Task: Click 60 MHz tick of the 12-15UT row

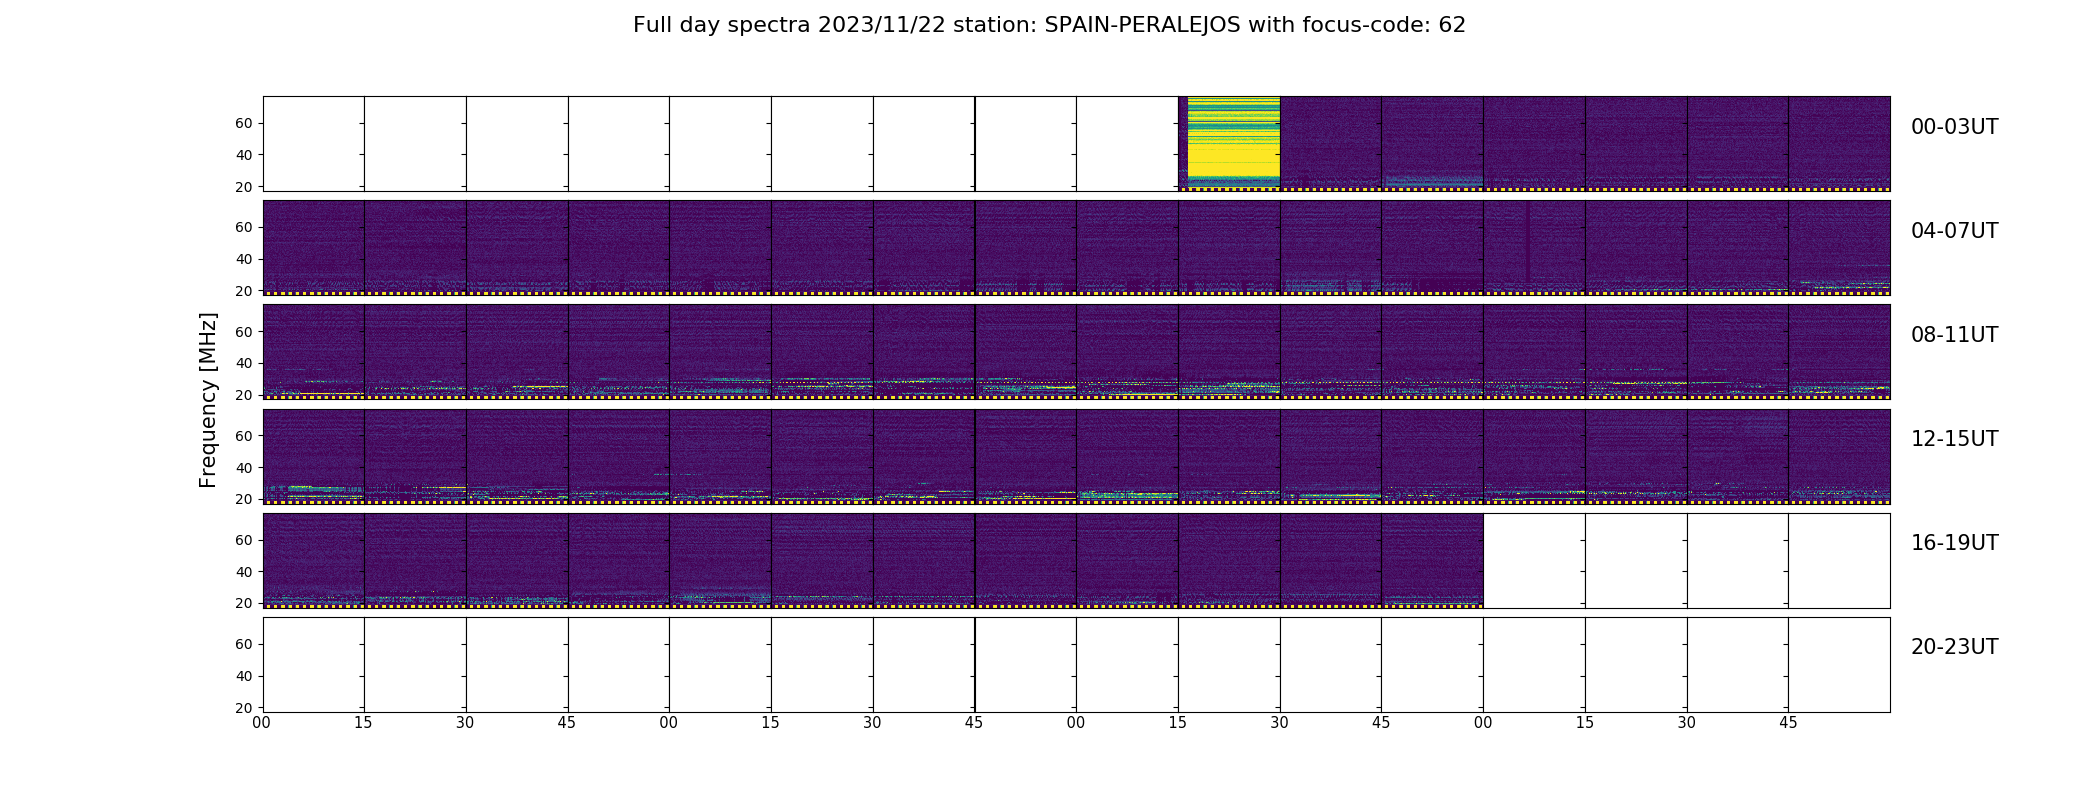Action: coord(244,436)
